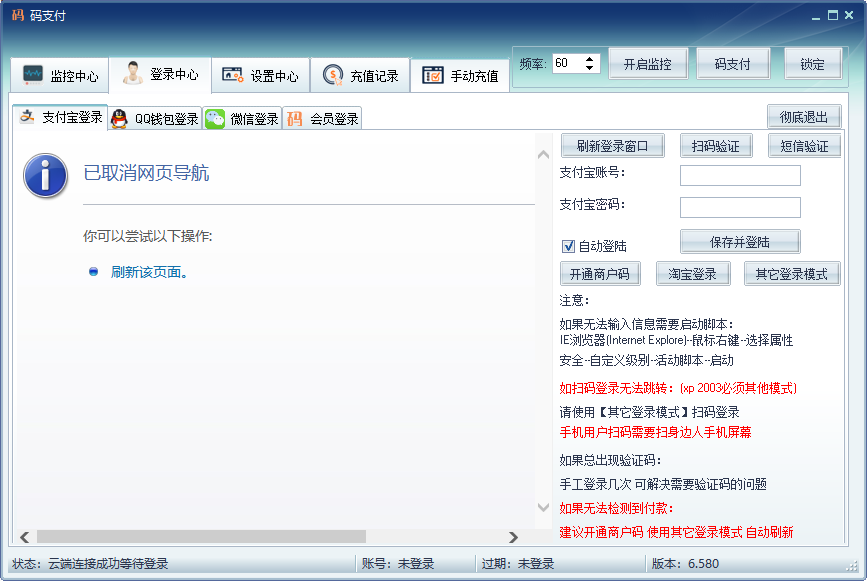The width and height of the screenshot is (867, 581).
Task: Click the 已取消网页导航 heading
Action: pyautogui.click(x=146, y=173)
